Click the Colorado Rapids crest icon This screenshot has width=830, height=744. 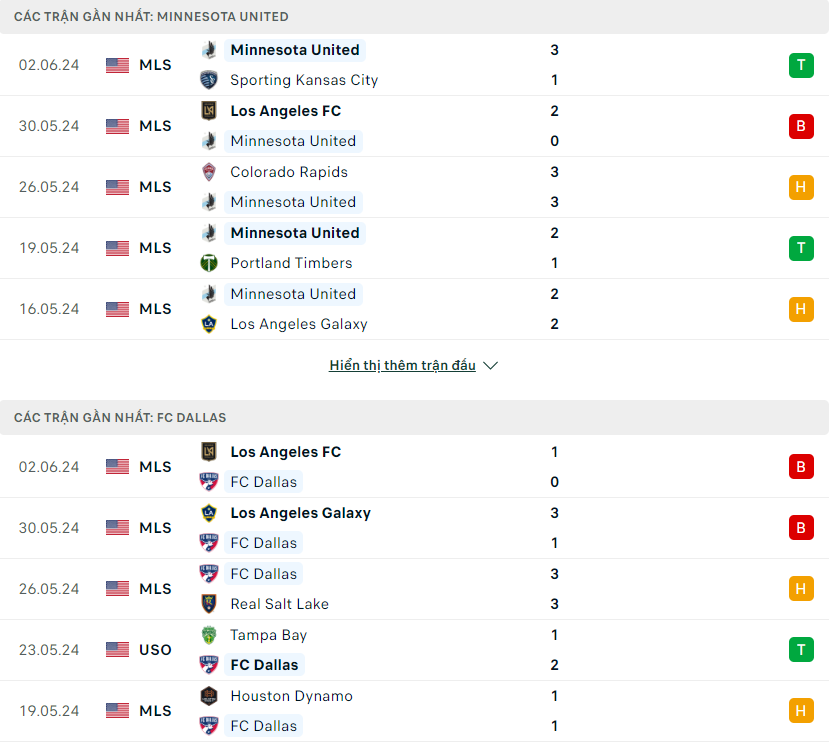(209, 172)
